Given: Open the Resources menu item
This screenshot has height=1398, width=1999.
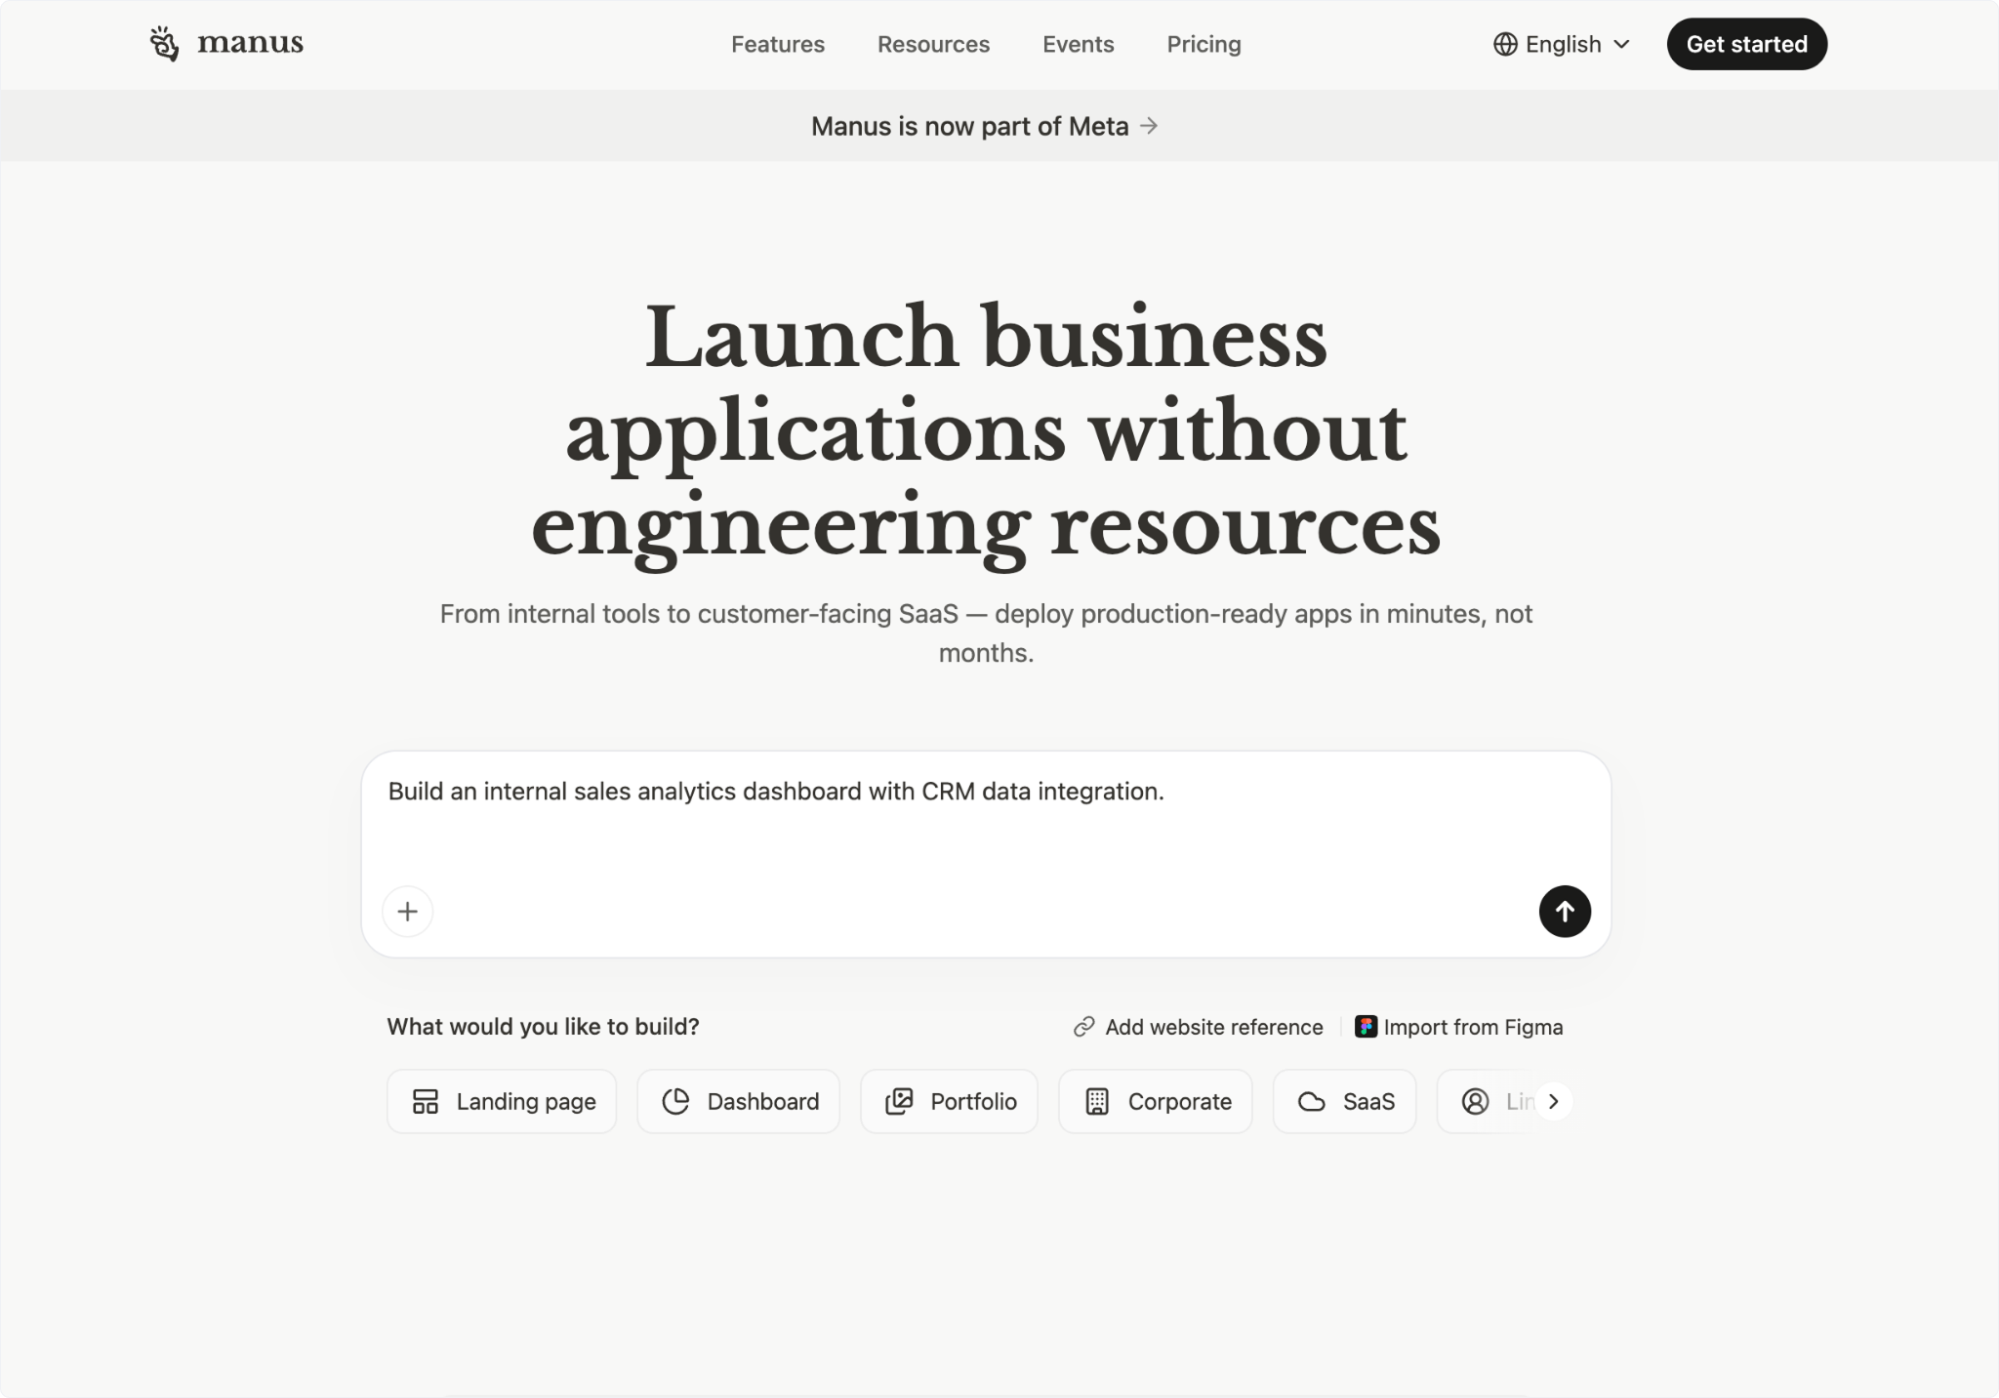Looking at the screenshot, I should point(932,44).
